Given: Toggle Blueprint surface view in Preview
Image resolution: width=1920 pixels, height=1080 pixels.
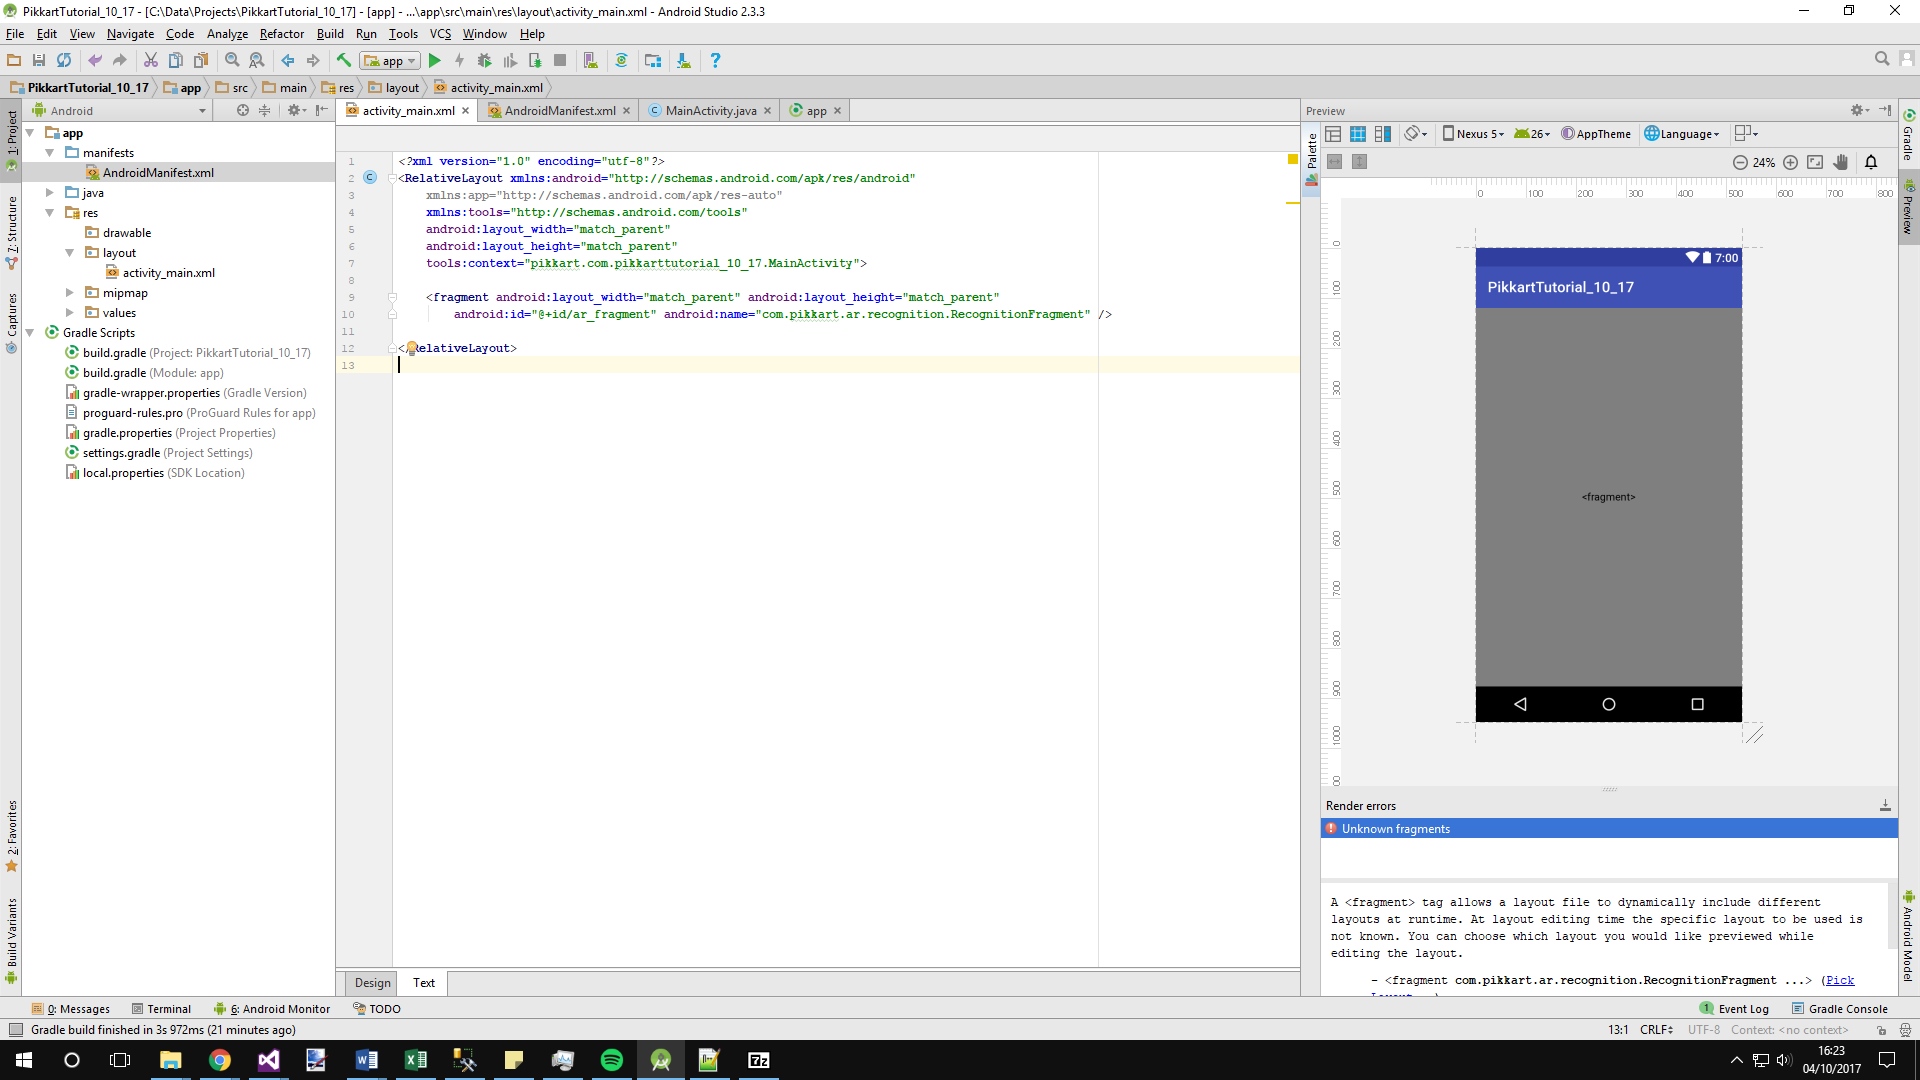Looking at the screenshot, I should pos(1358,134).
